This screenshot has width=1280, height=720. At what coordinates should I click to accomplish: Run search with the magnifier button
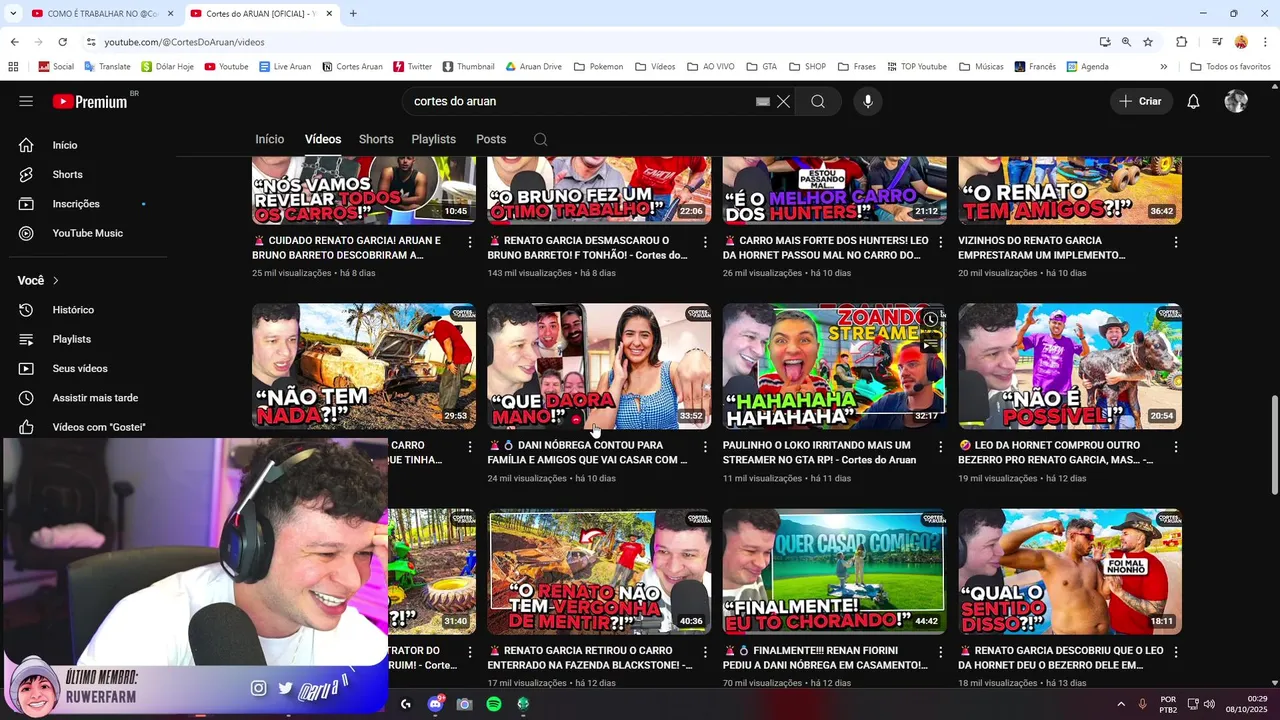click(818, 101)
